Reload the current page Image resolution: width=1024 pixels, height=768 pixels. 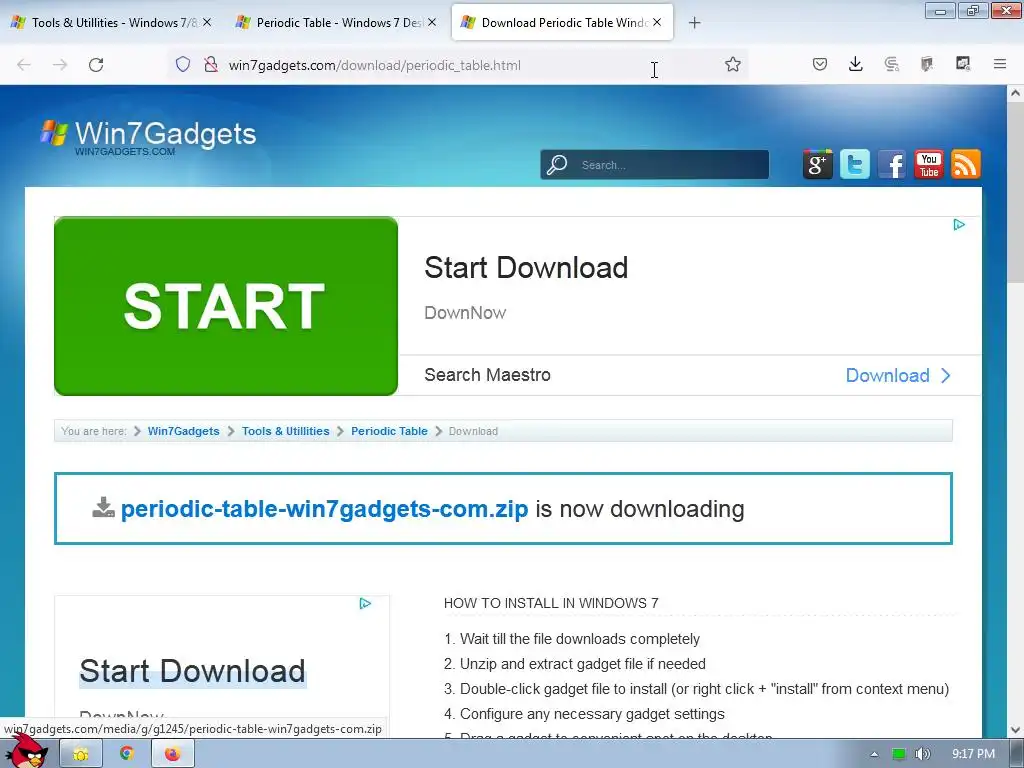[96, 65]
